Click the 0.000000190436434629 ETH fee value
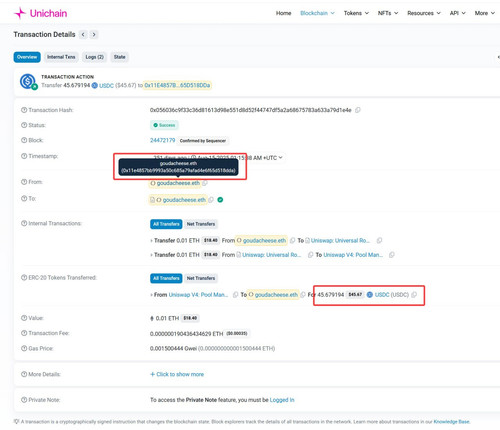 (186, 334)
